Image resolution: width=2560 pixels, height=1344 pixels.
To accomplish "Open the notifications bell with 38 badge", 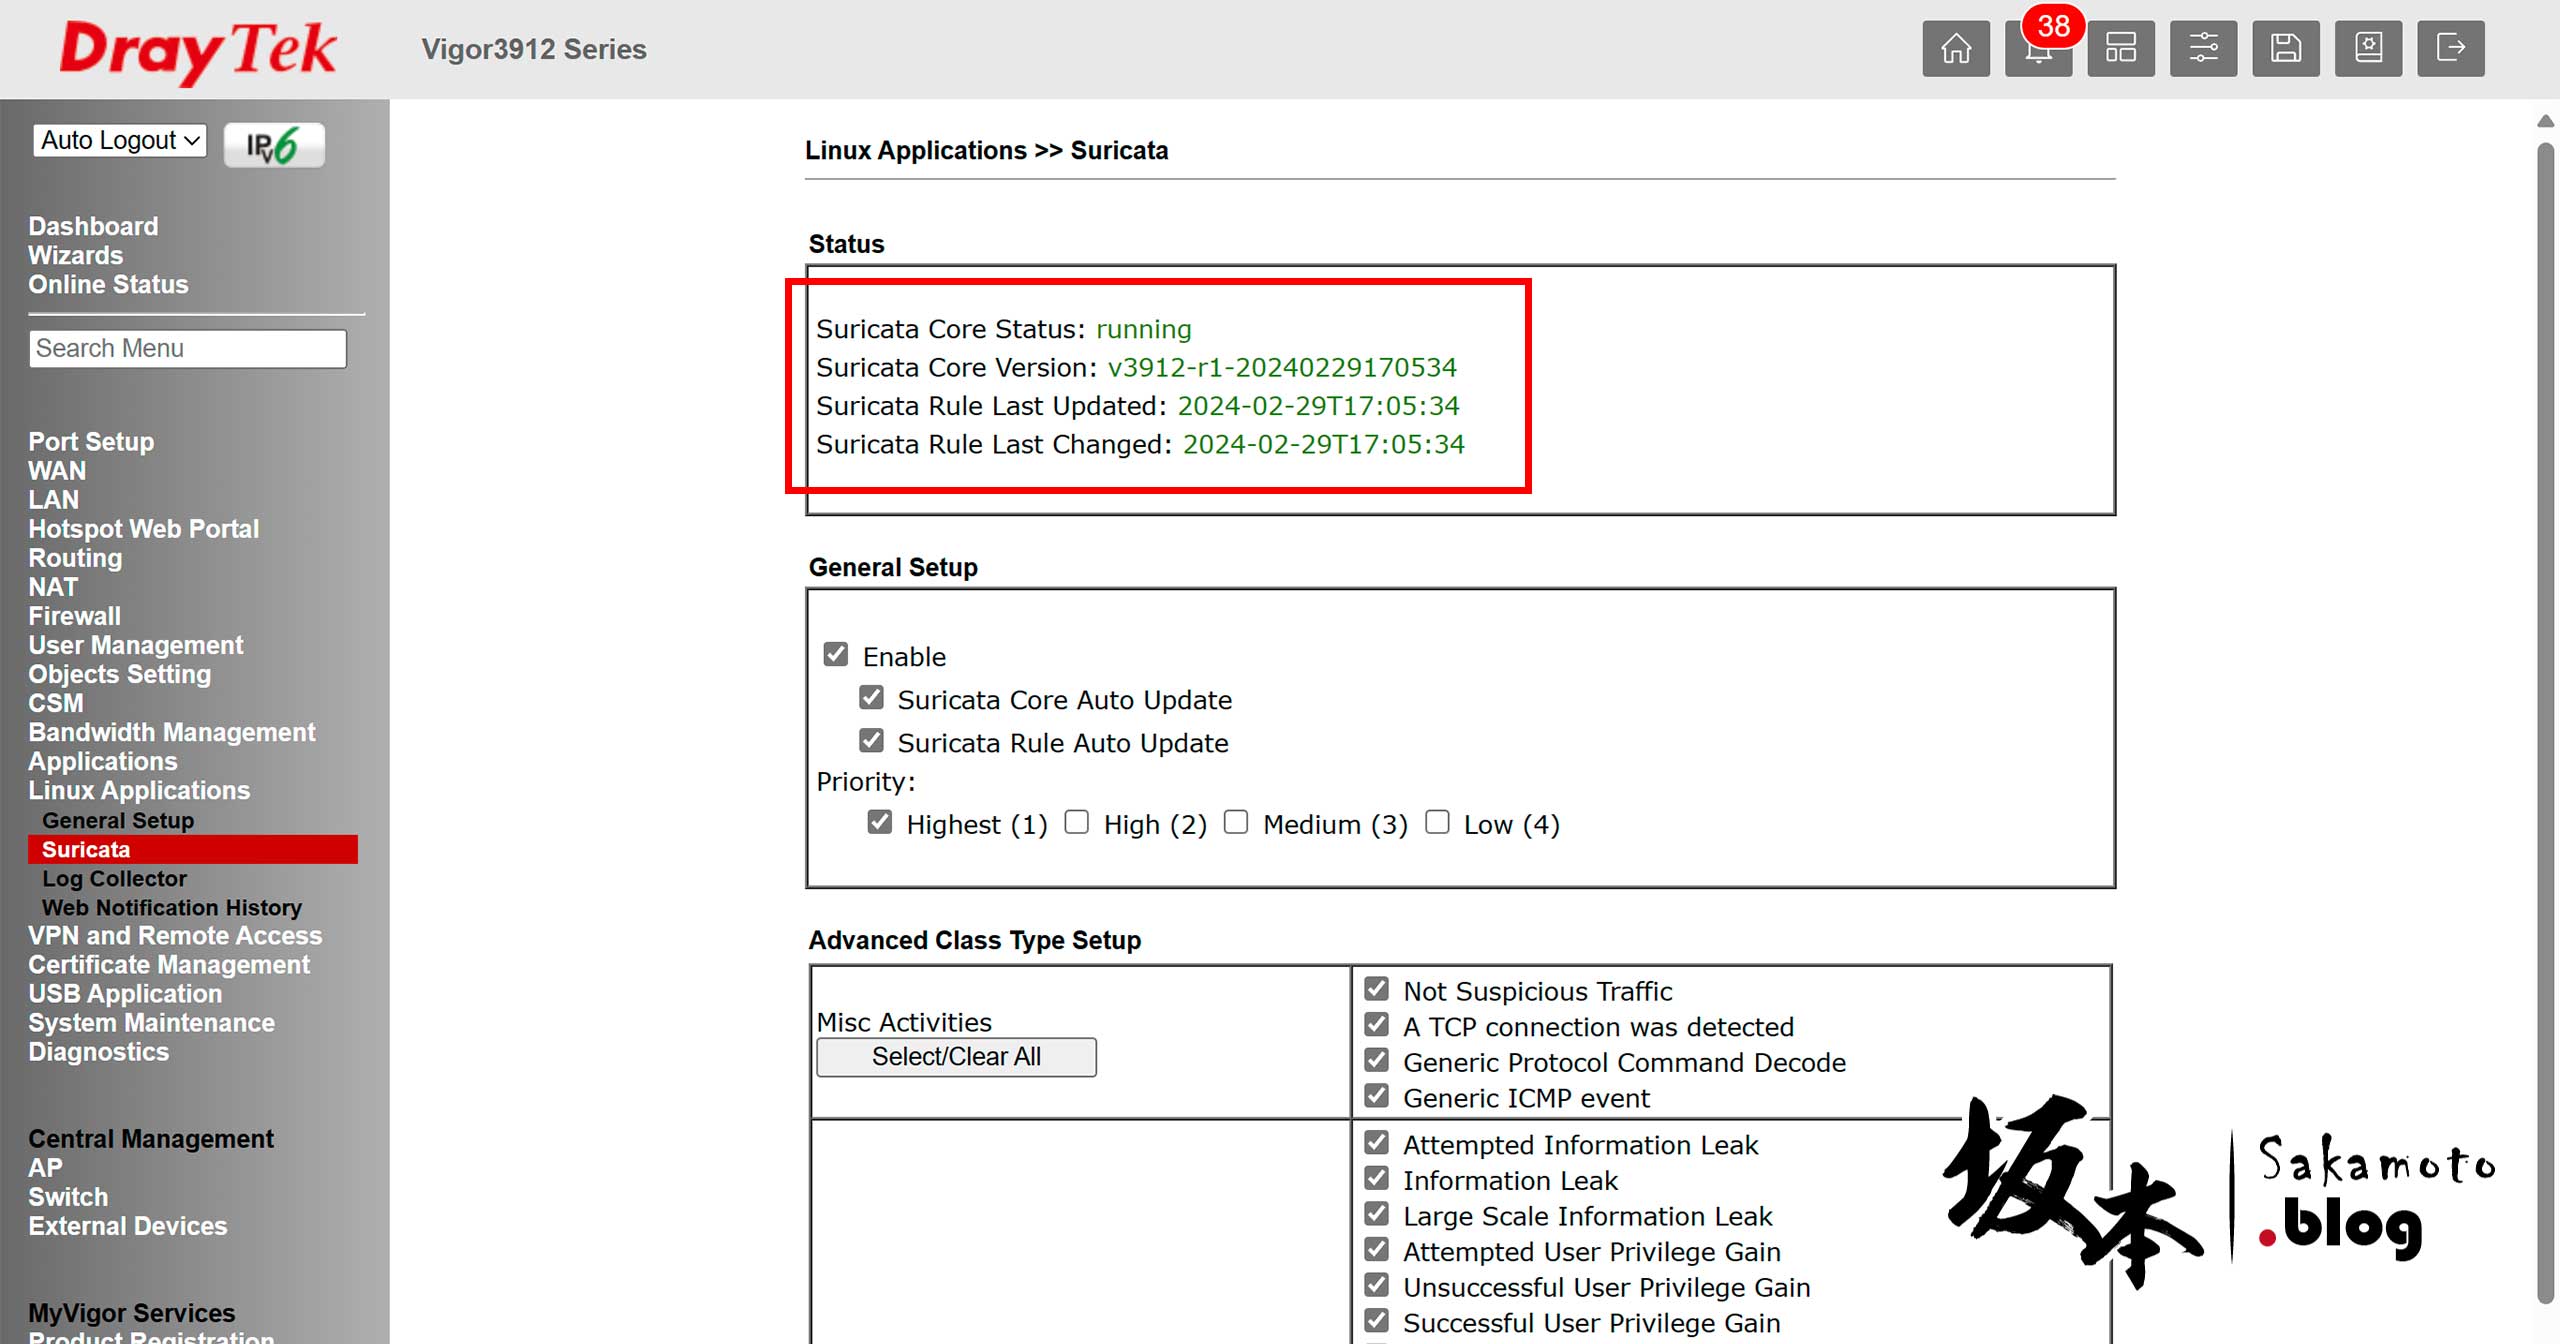I will click(2038, 48).
